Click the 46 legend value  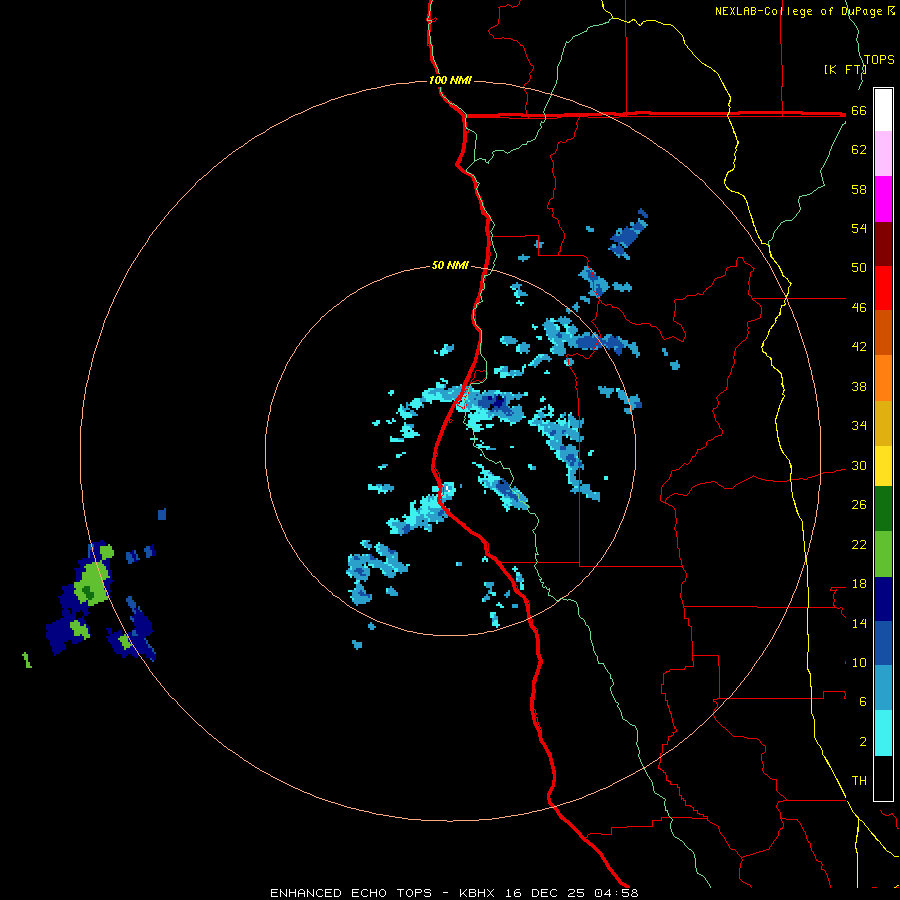859,308
